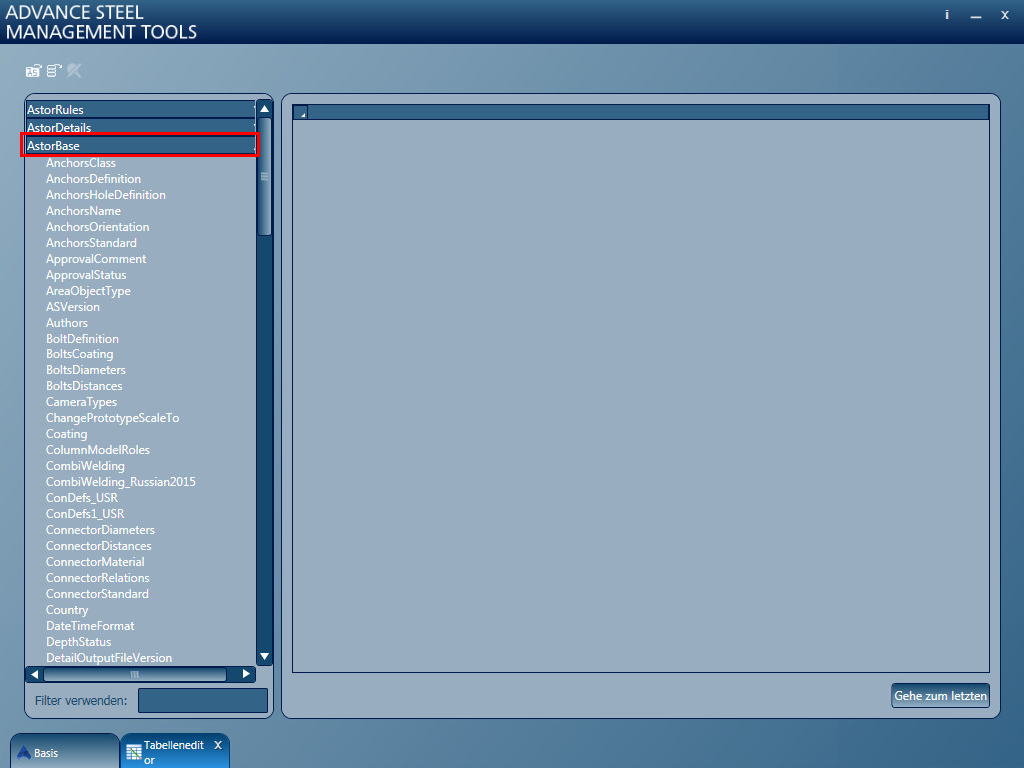The image size is (1024, 768).
Task: Minimize the Management Tools window
Action: pos(976,16)
